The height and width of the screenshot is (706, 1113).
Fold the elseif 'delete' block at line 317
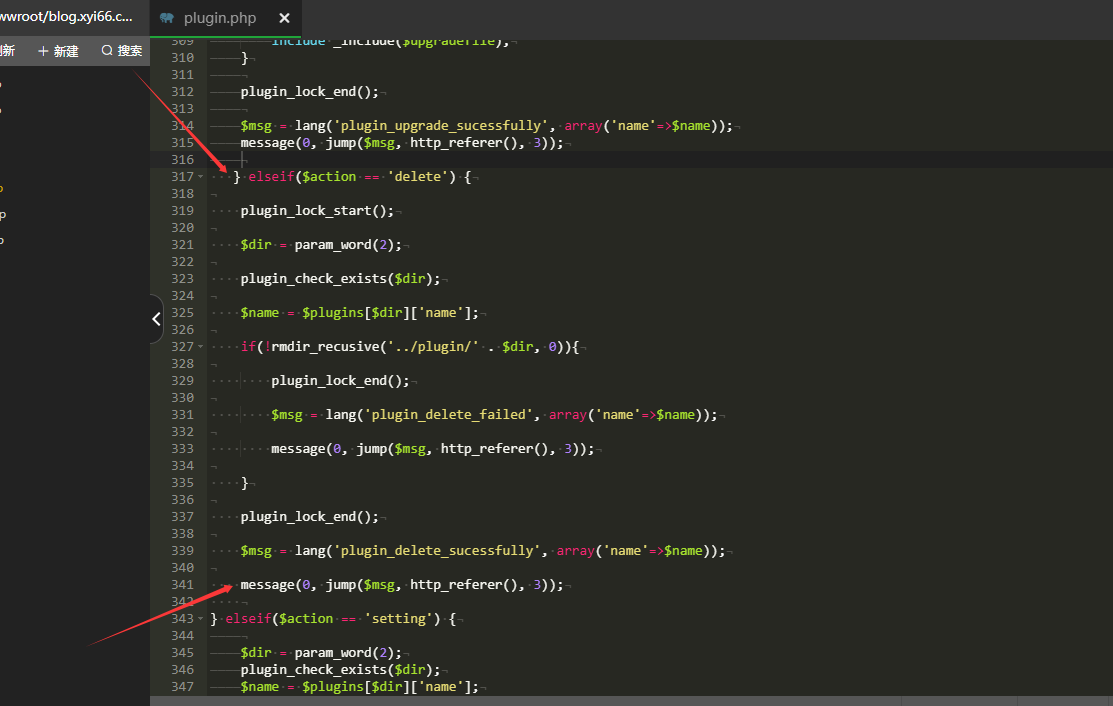coord(201,177)
